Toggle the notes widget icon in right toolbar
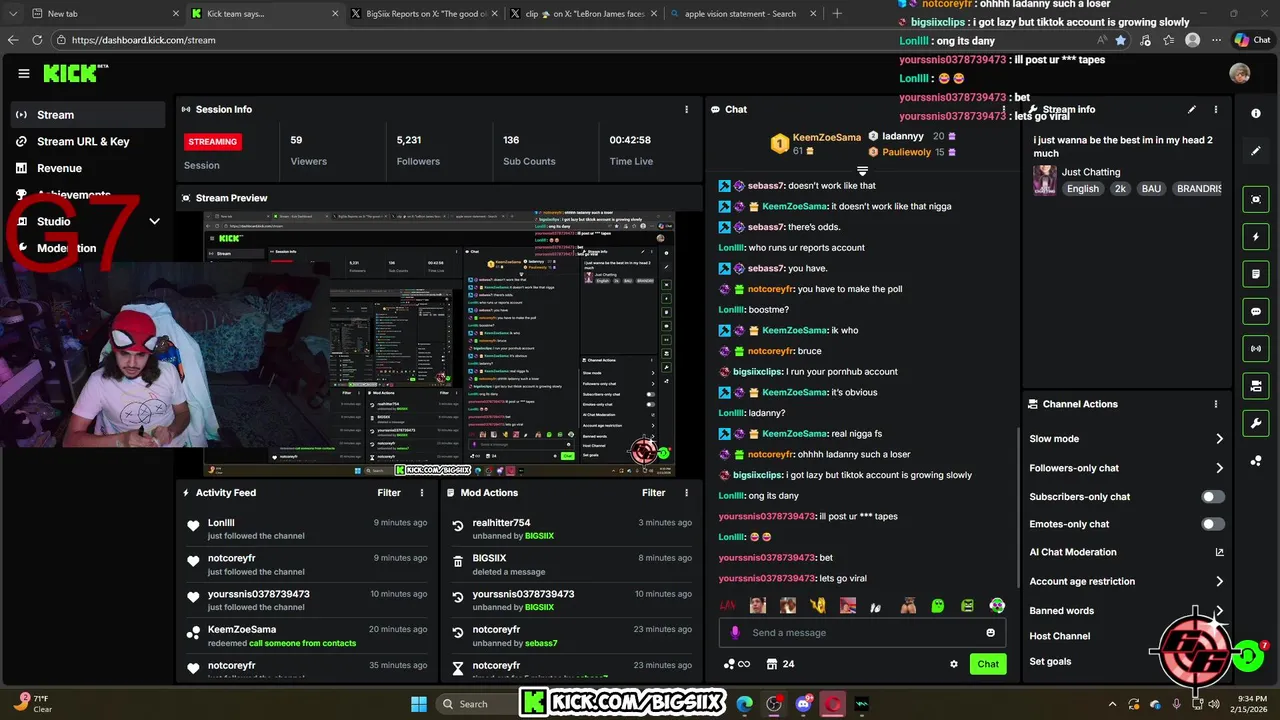Image resolution: width=1280 pixels, height=720 pixels. pos(1256,274)
